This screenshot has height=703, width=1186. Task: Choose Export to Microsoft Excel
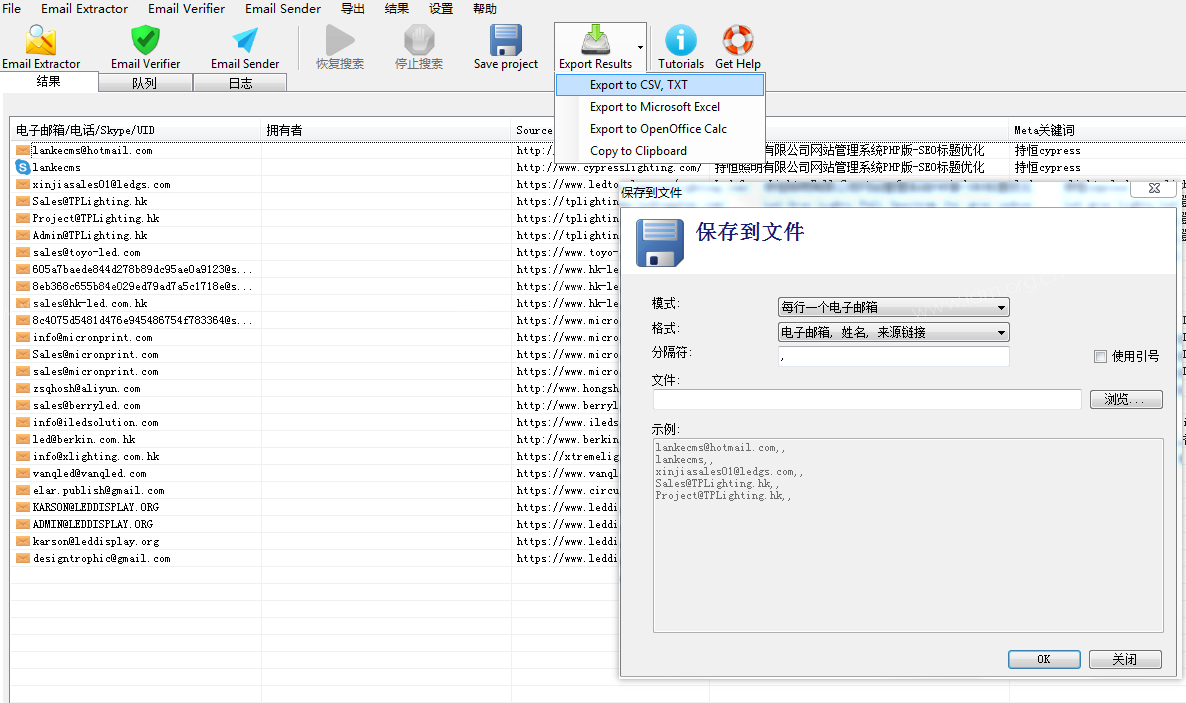[660, 107]
